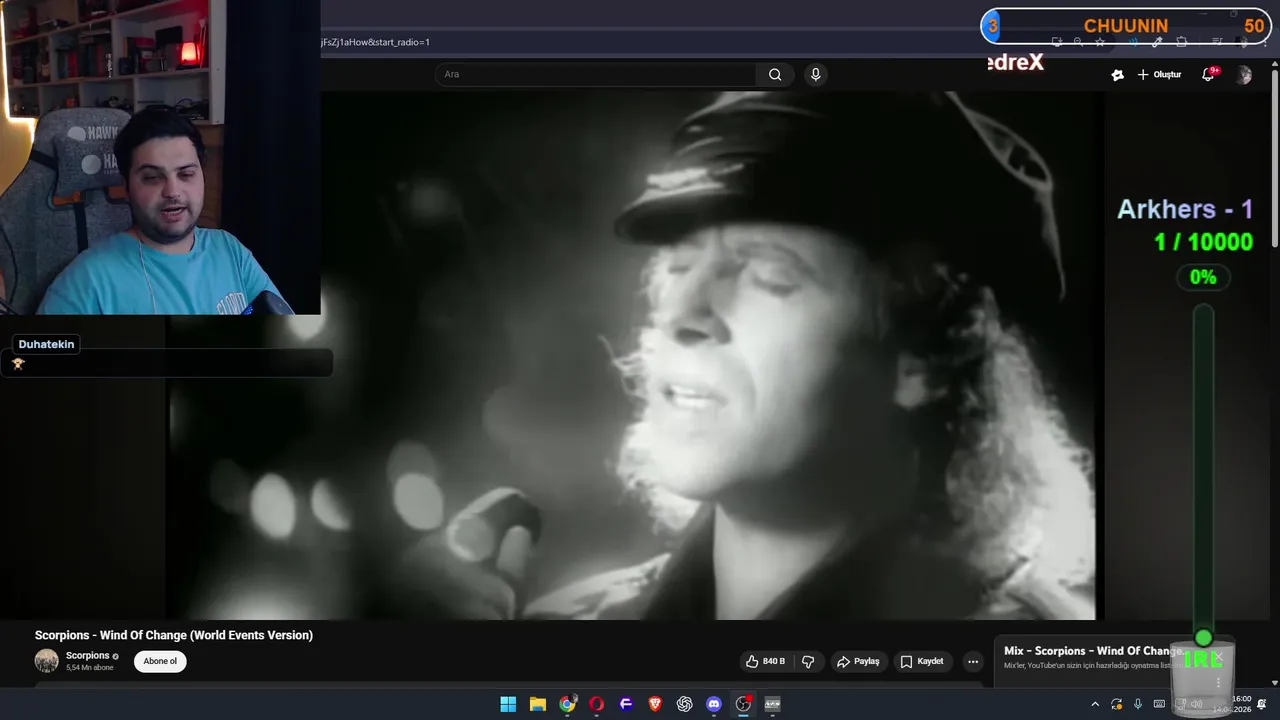Click the Duhatekin chat name label

46,344
